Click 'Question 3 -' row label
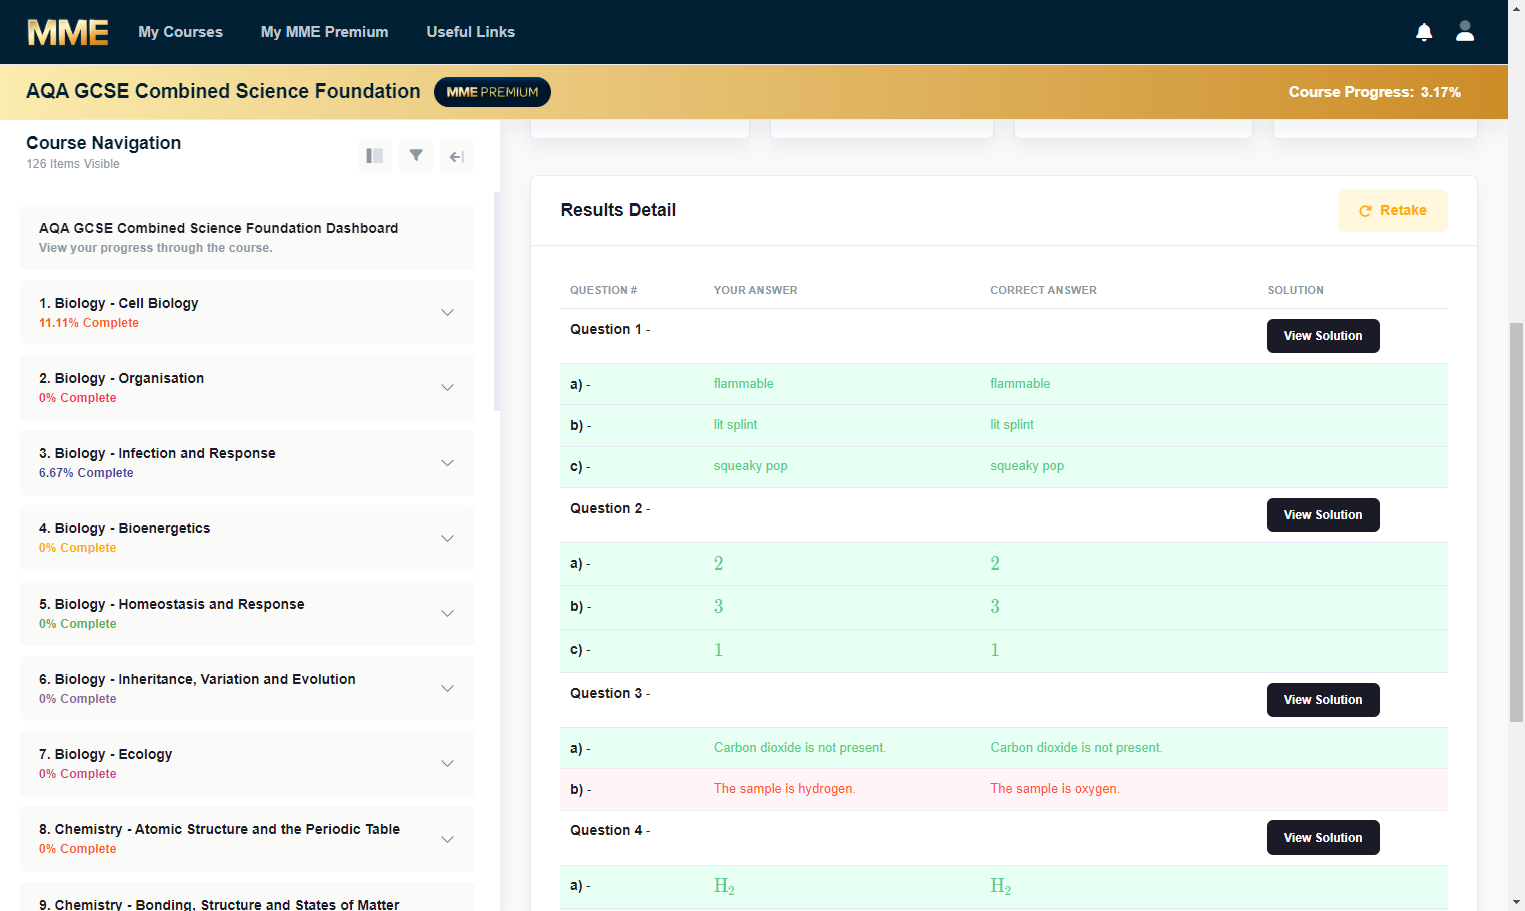Viewport: 1525px width, 911px height. click(x=610, y=693)
